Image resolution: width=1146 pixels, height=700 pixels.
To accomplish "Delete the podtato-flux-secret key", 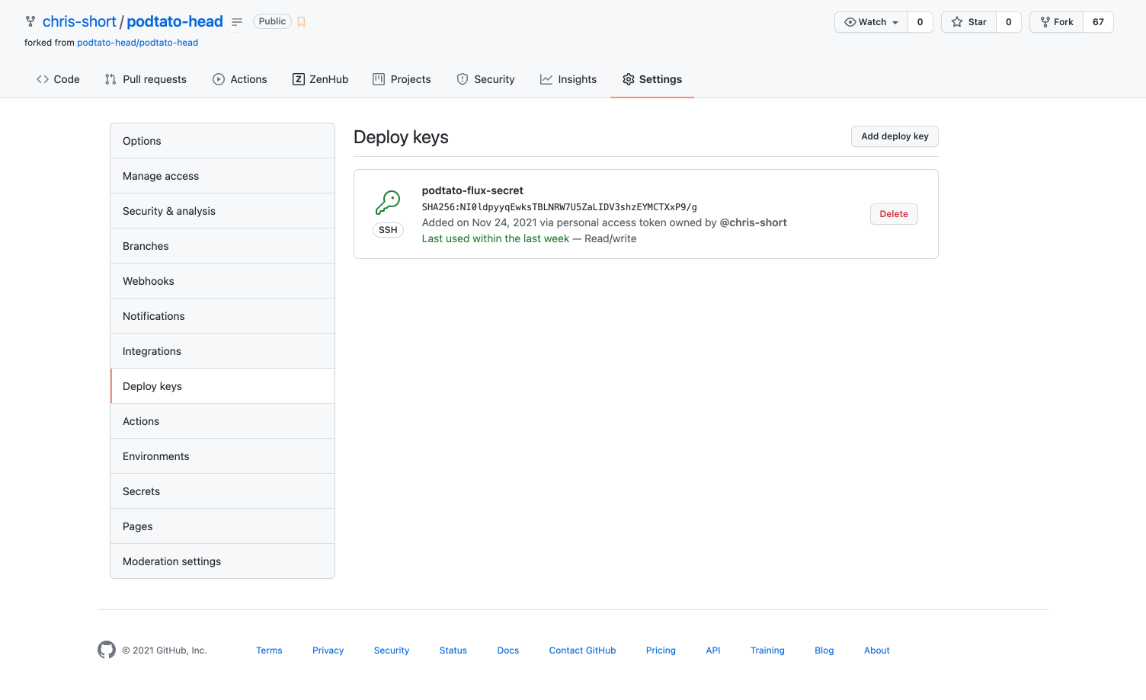I will (893, 214).
